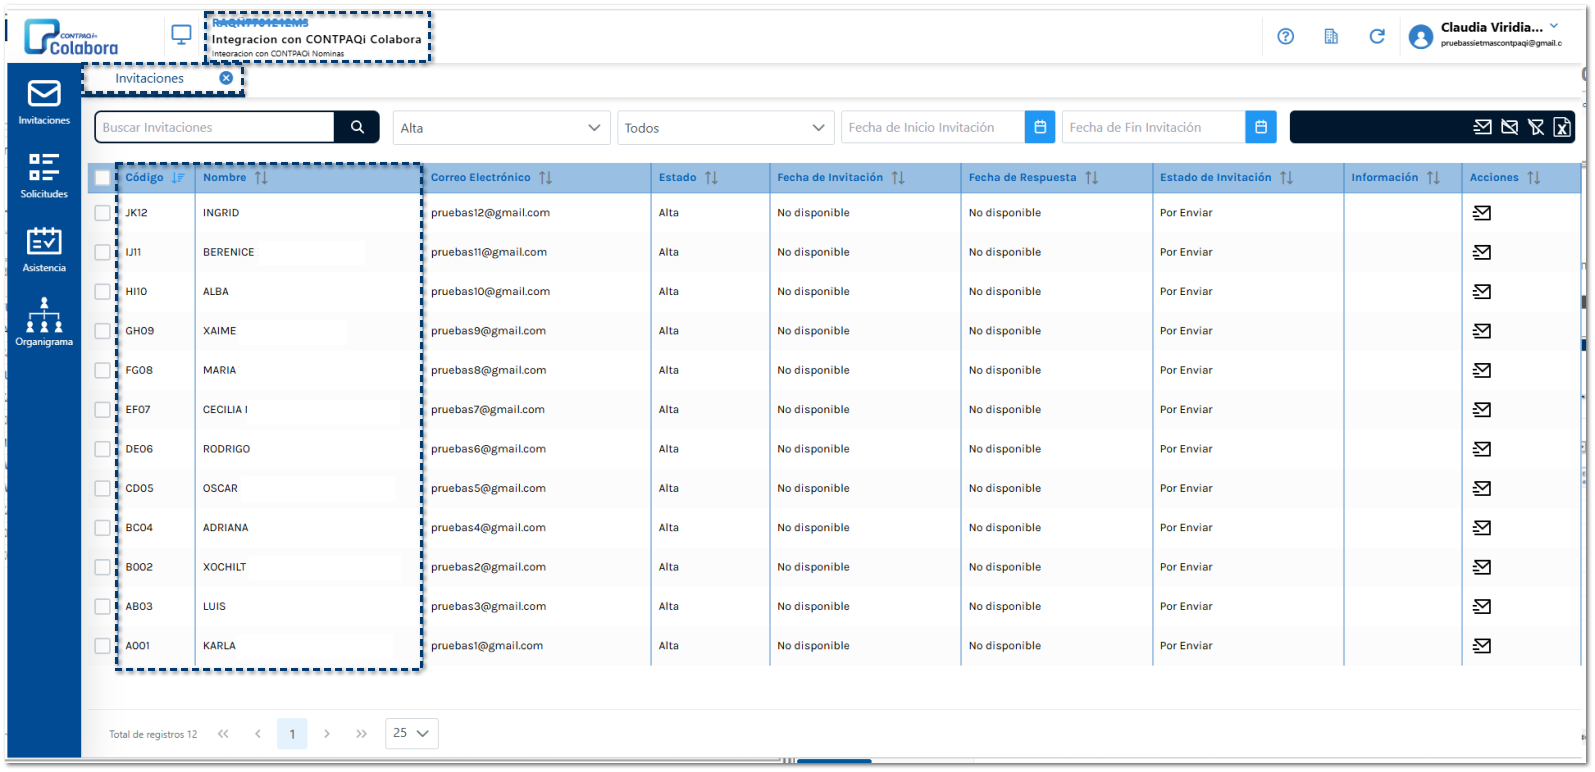Open the Fecha de Inicio calendar picker
The width and height of the screenshot is (1595, 772).
pyautogui.click(x=1040, y=127)
